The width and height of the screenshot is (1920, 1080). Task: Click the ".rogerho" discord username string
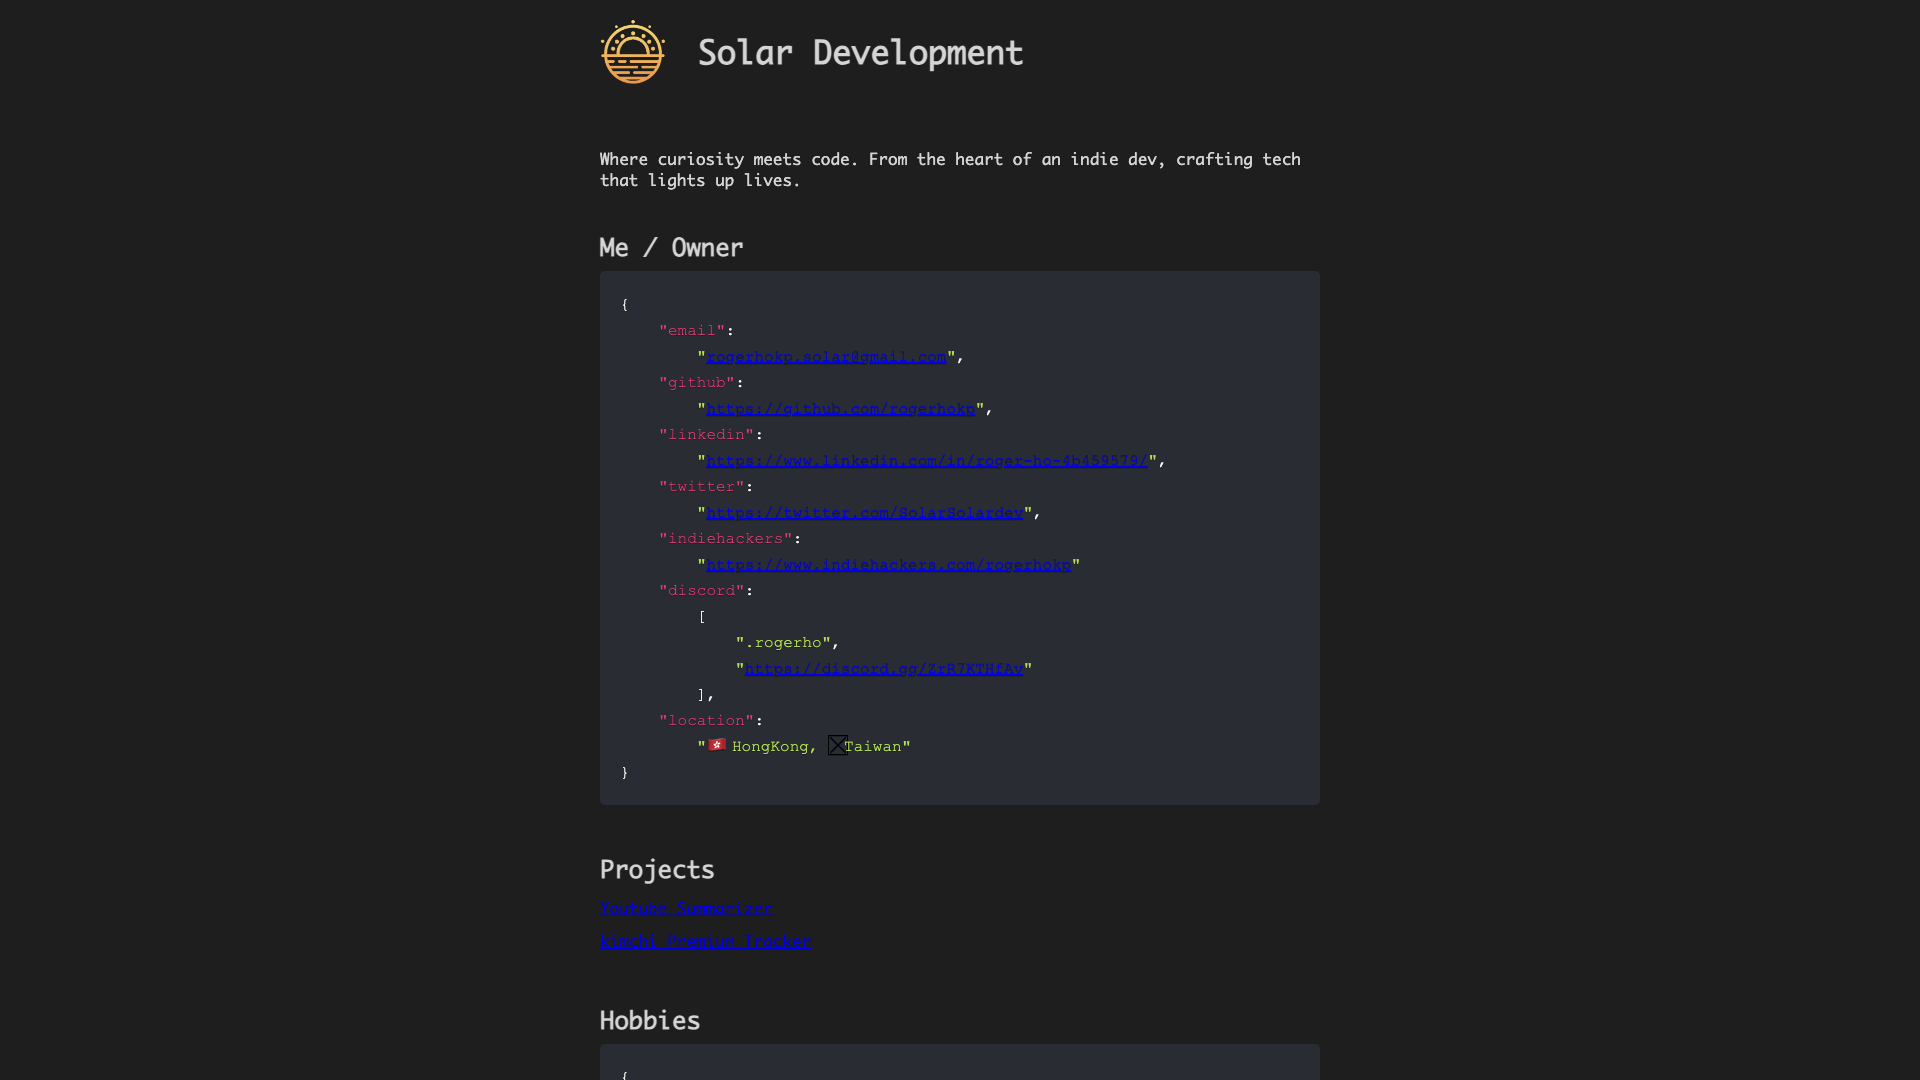[783, 643]
